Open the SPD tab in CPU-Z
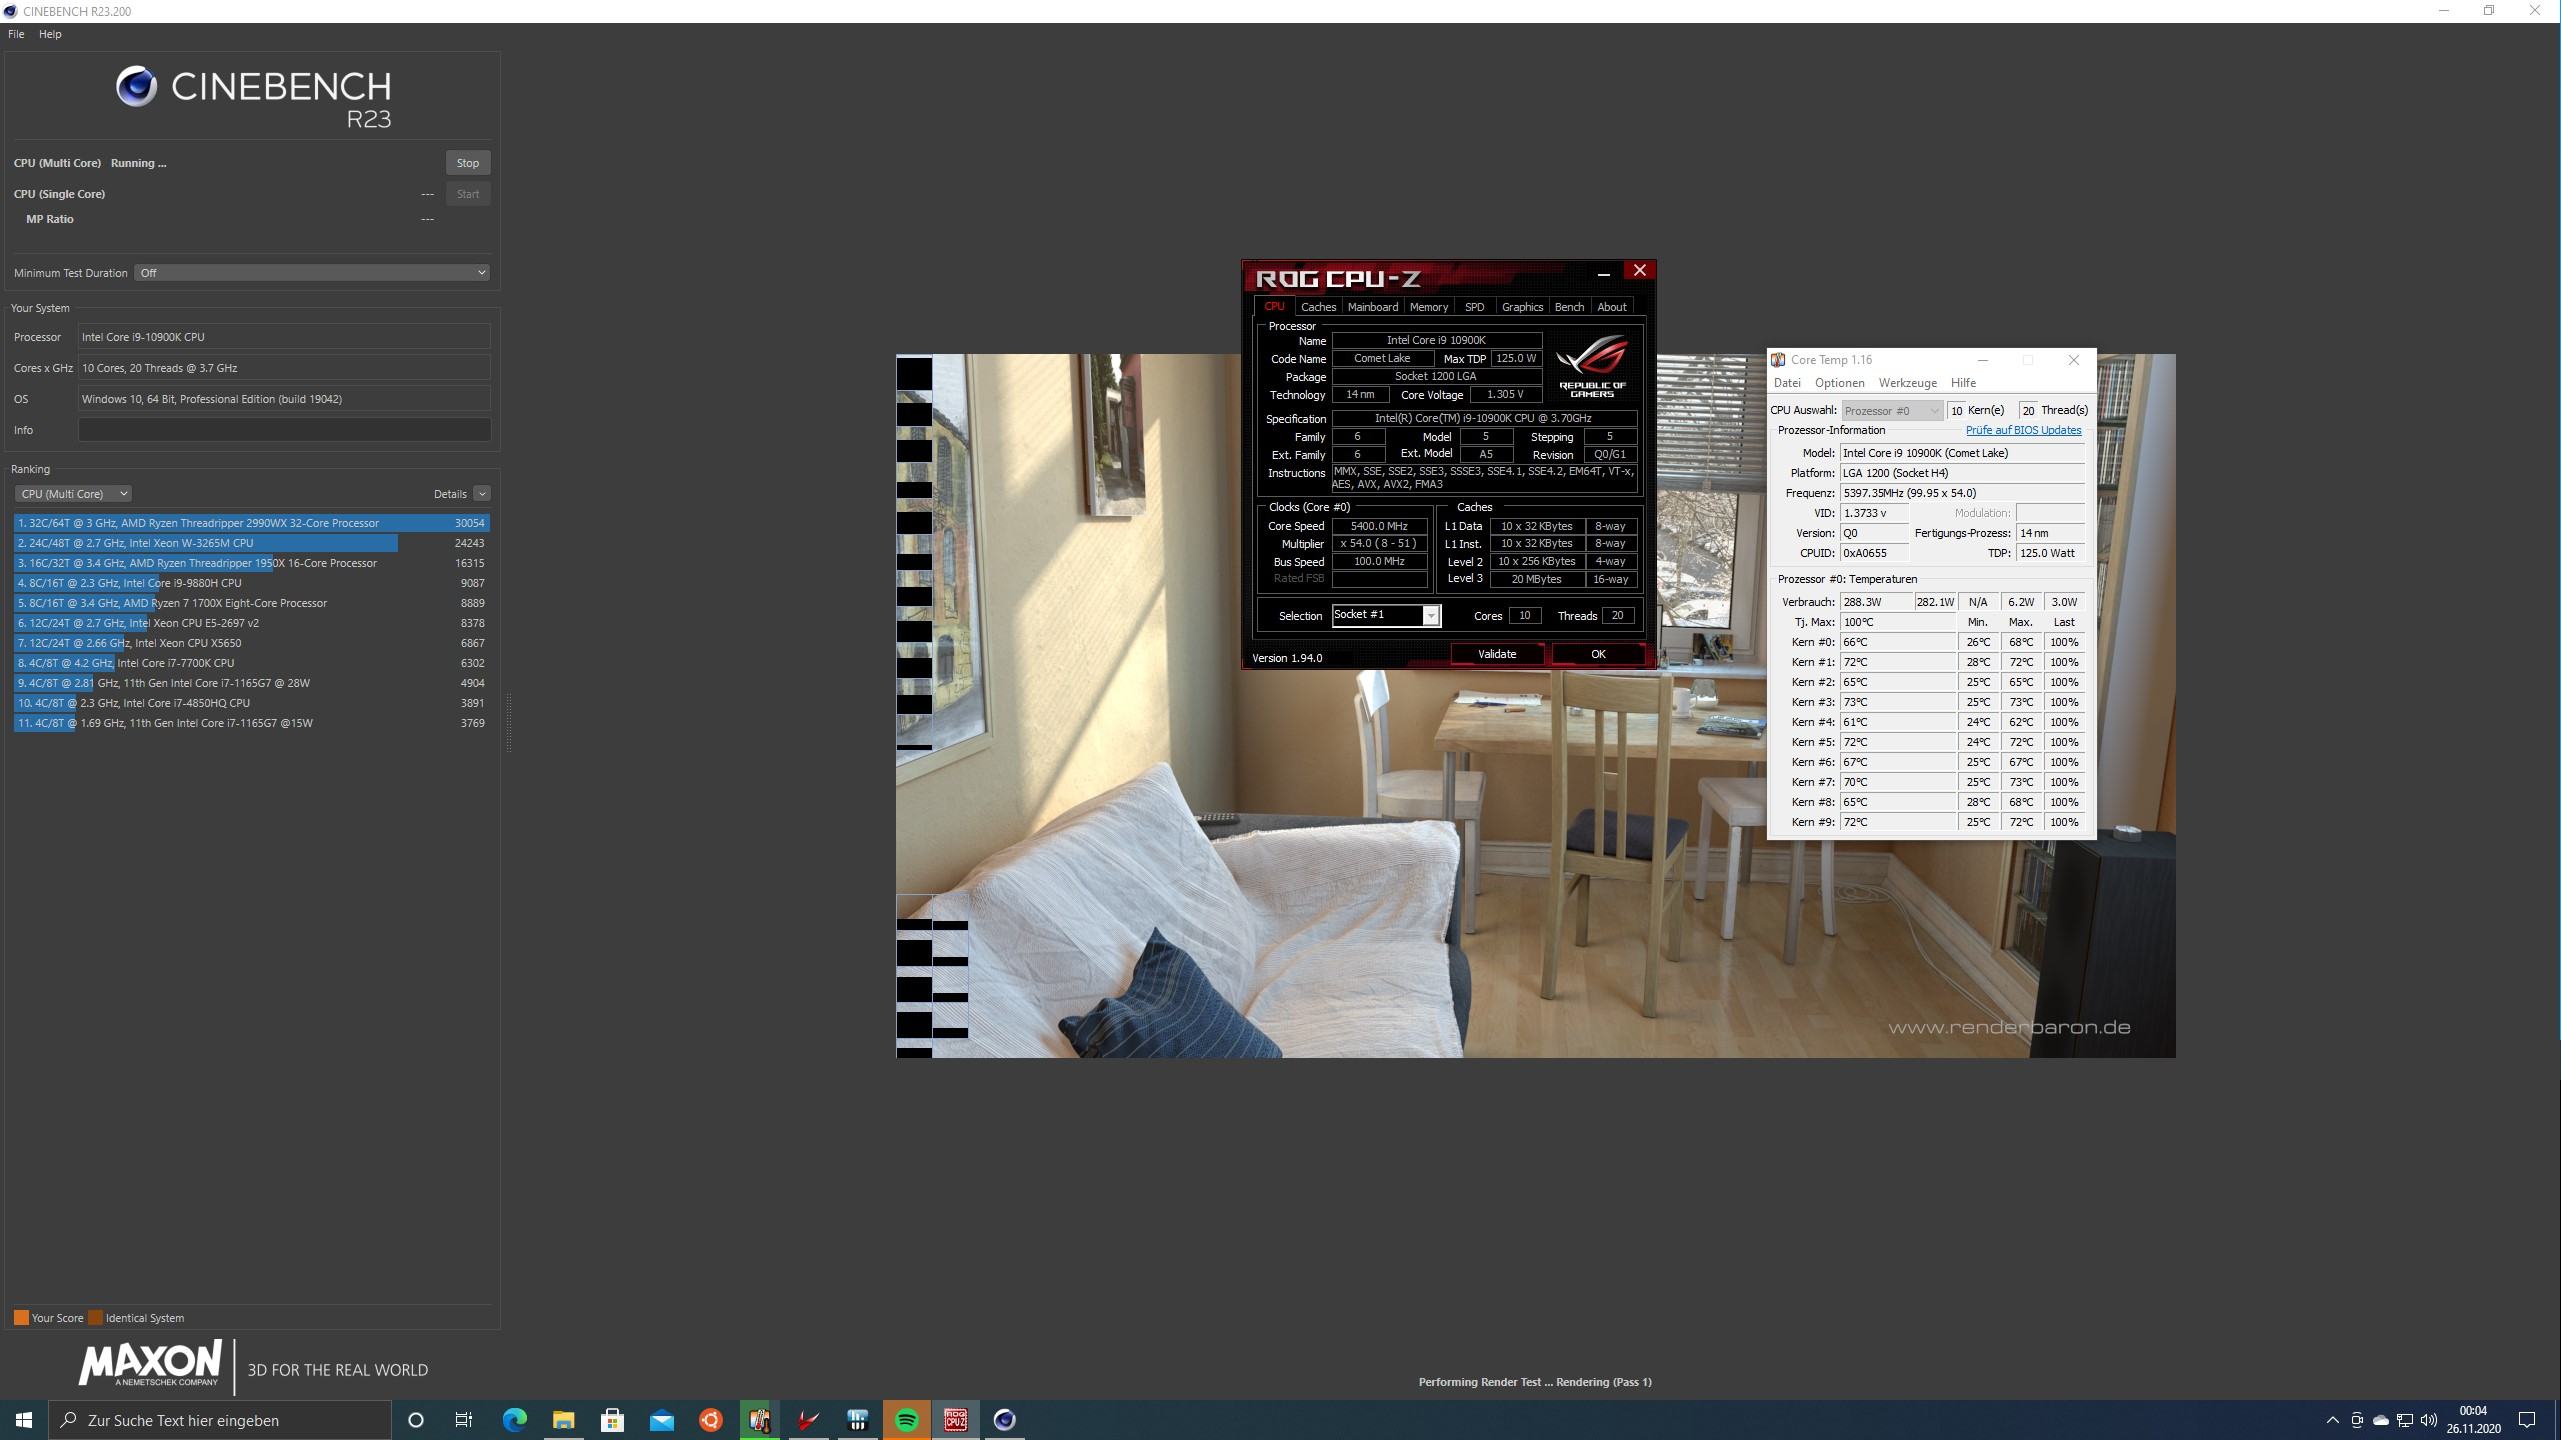This screenshot has height=1440, width=2561. tap(1474, 307)
